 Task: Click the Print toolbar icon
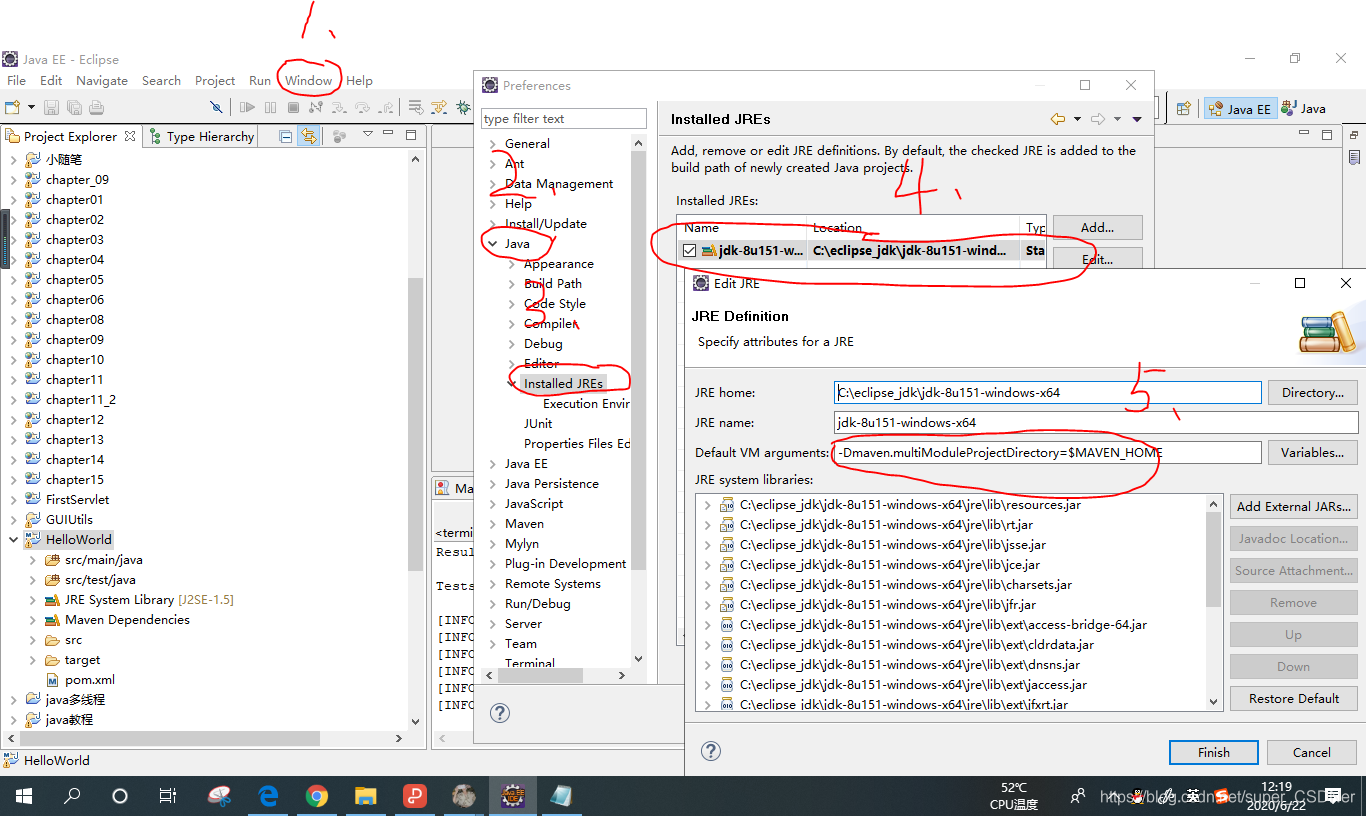click(x=96, y=107)
